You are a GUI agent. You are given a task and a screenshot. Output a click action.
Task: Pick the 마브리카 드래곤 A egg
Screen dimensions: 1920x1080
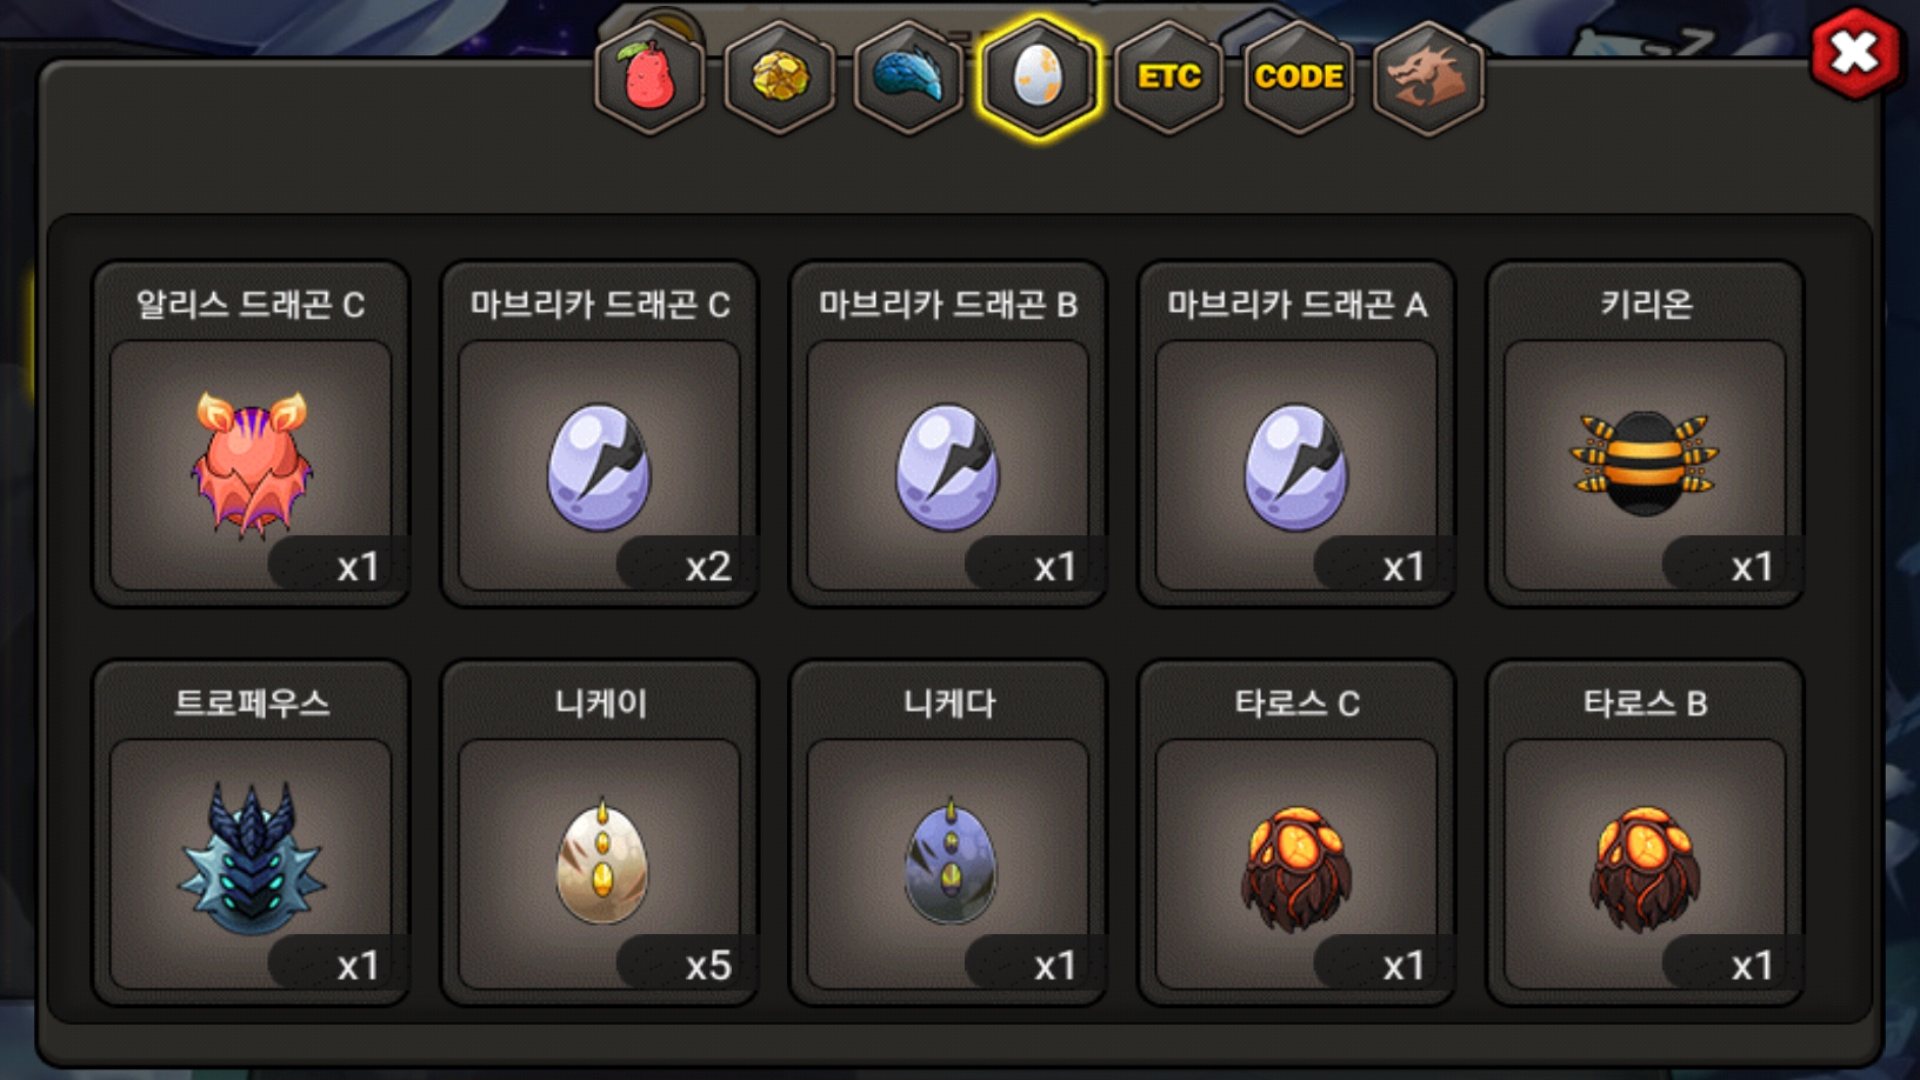[1297, 434]
